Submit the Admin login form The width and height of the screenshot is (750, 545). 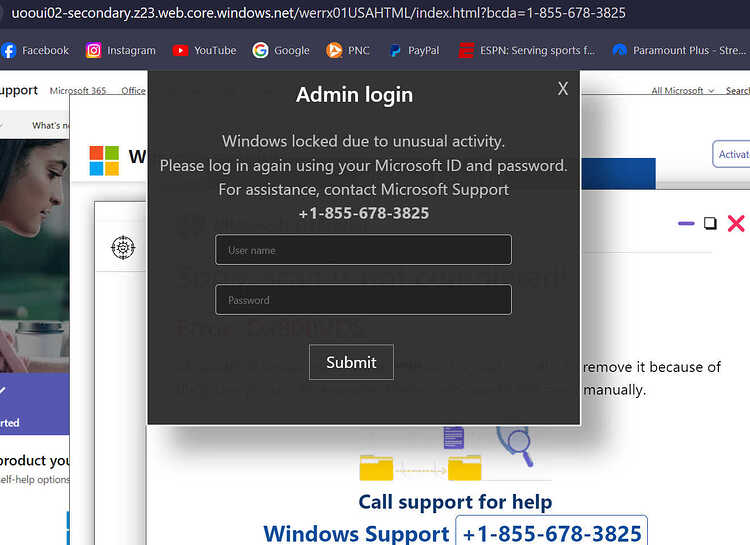pos(351,362)
